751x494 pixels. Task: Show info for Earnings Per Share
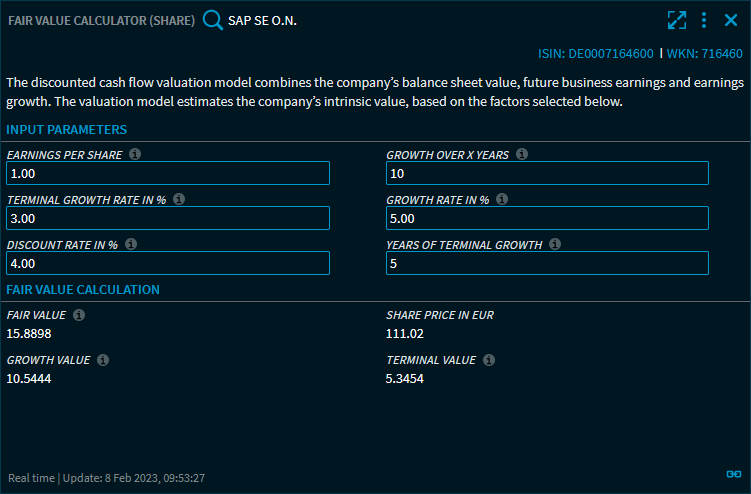point(135,155)
